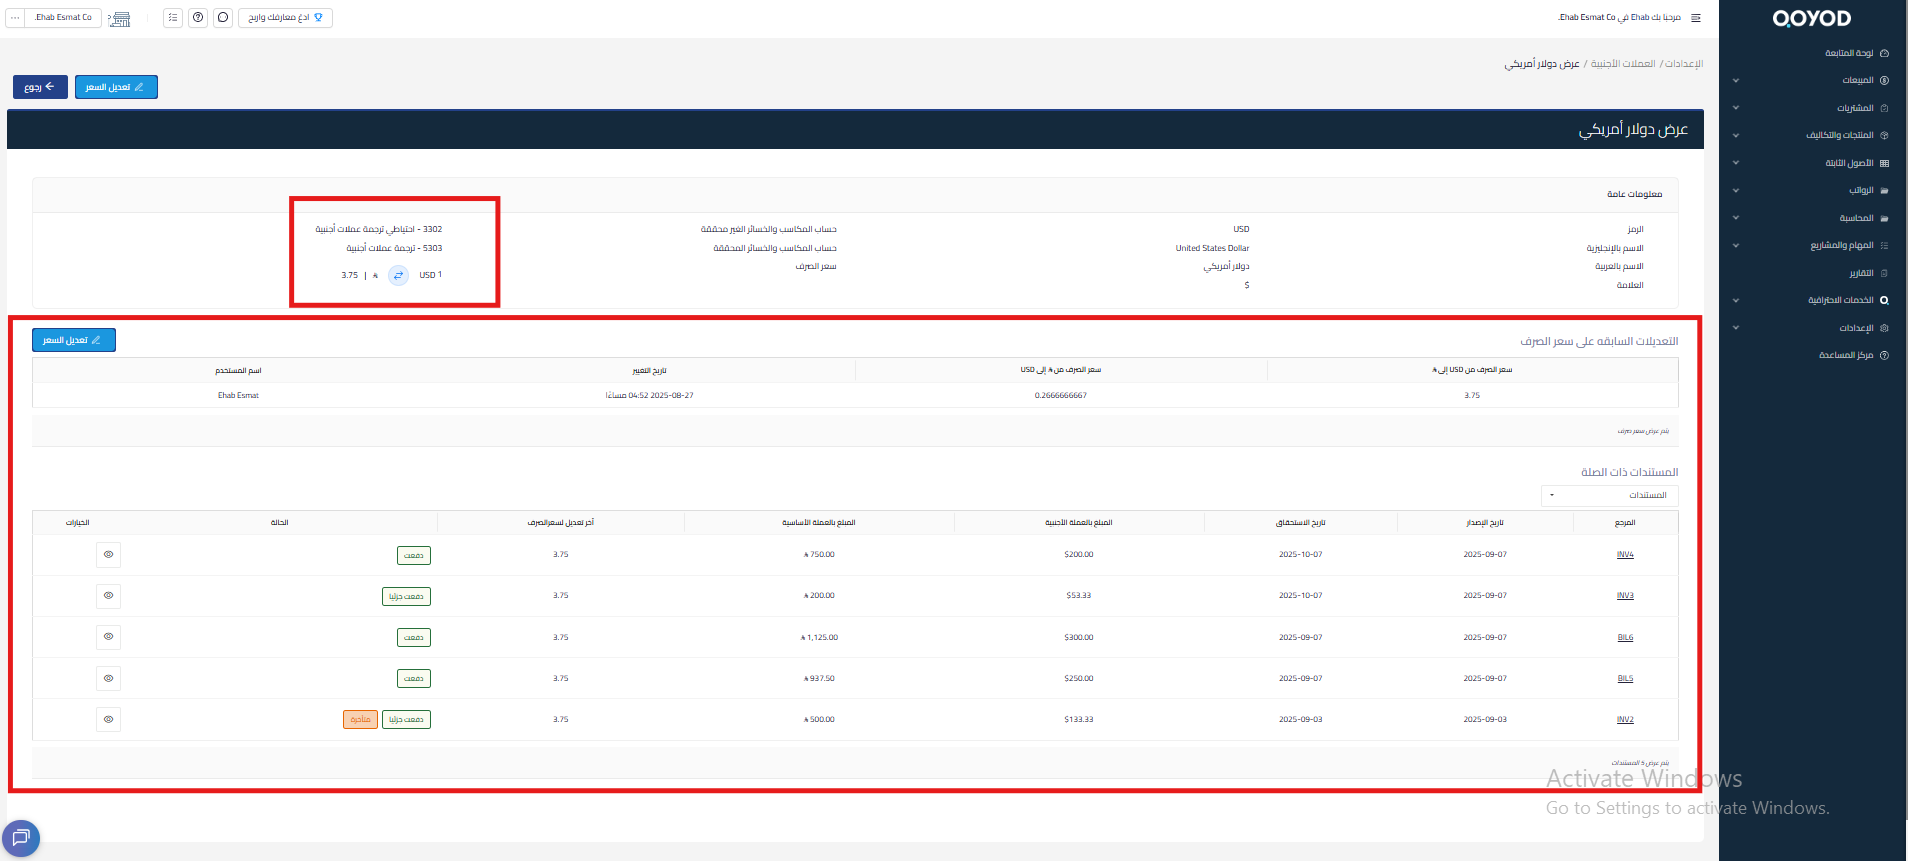Image resolution: width=1908 pixels, height=861 pixels.
Task: Click the currency swap arrows icon next to USD 1
Action: pos(398,275)
